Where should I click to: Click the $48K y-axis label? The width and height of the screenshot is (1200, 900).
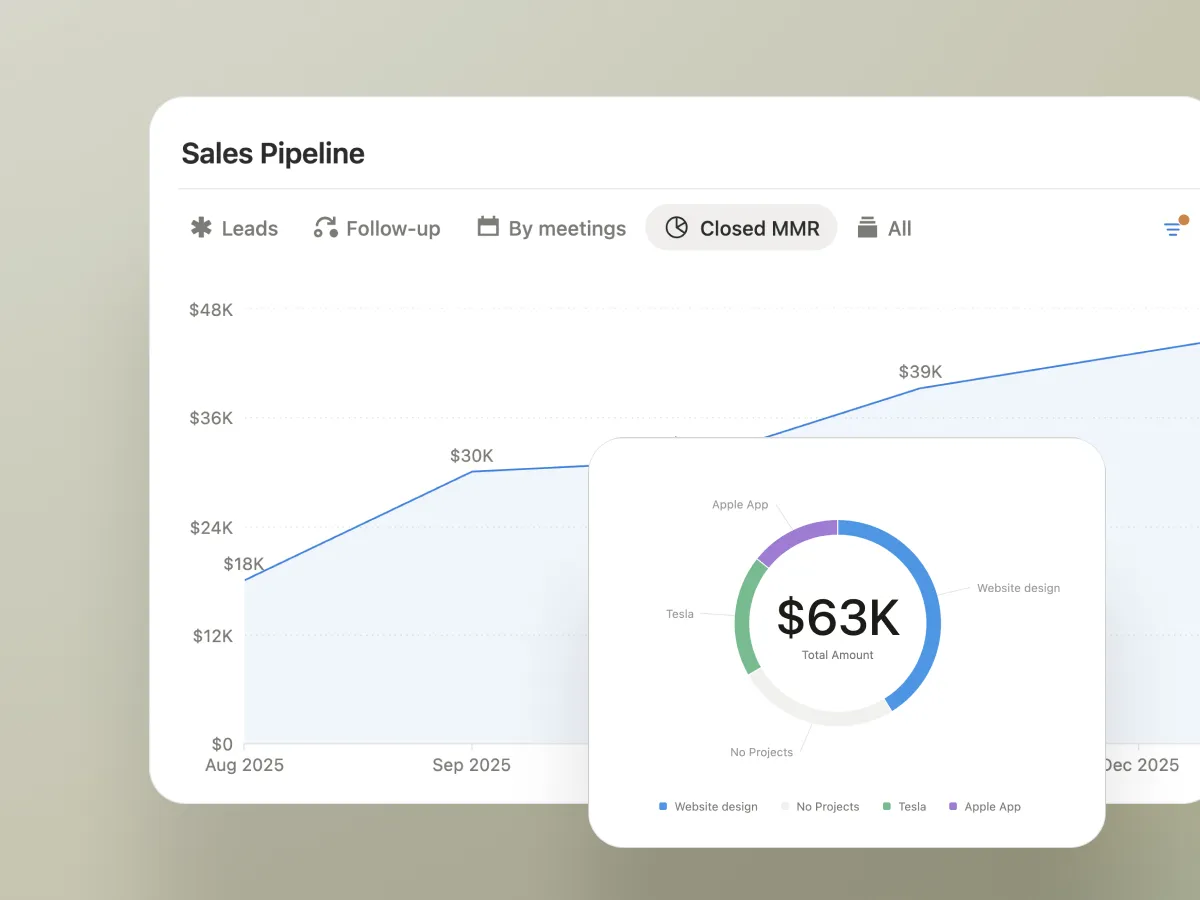click(x=211, y=310)
